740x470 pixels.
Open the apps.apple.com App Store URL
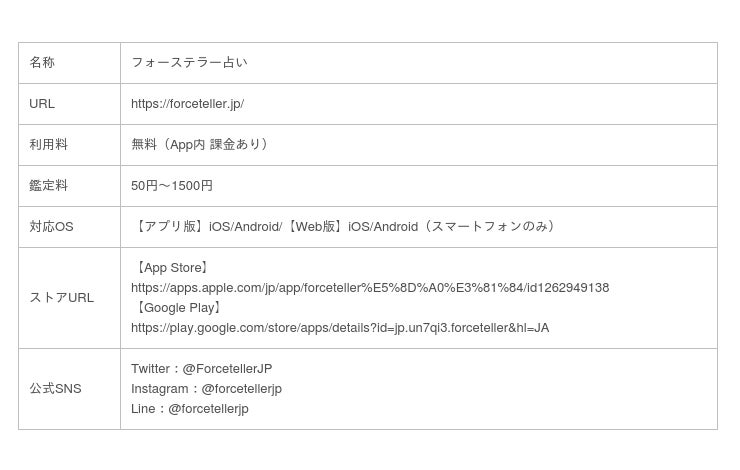(x=369, y=288)
